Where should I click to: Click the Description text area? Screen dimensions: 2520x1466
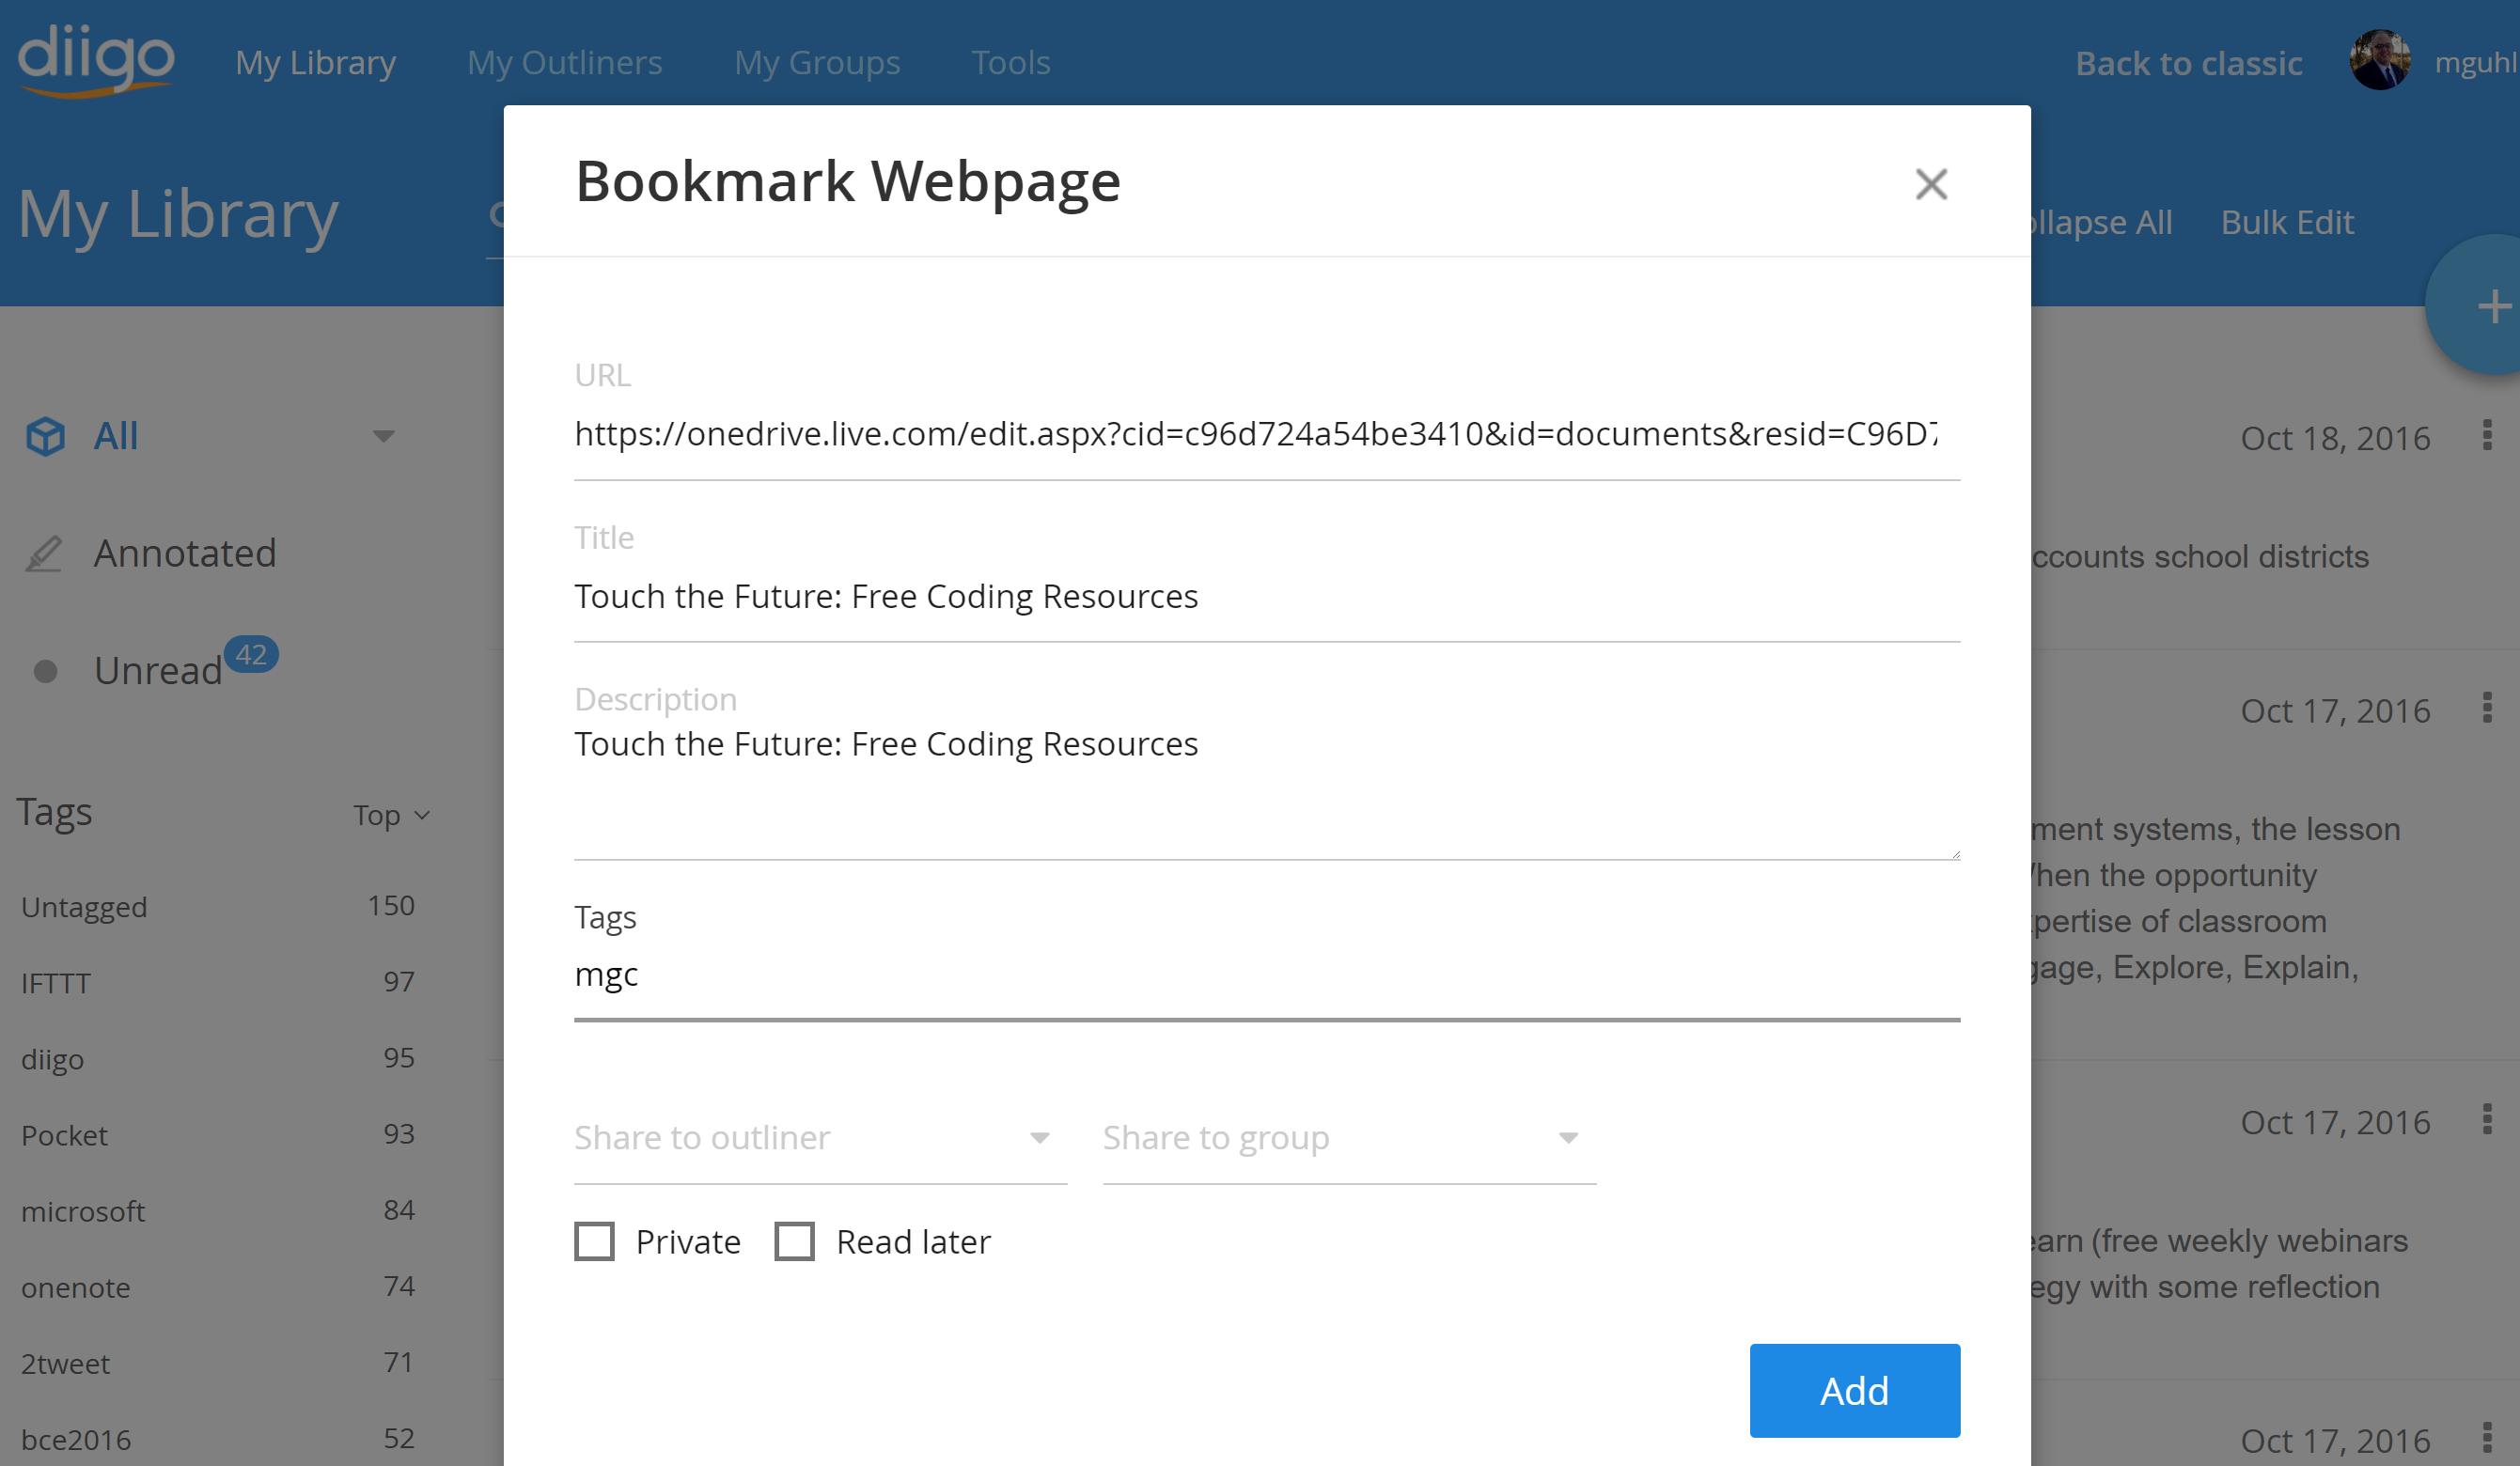click(x=1266, y=790)
